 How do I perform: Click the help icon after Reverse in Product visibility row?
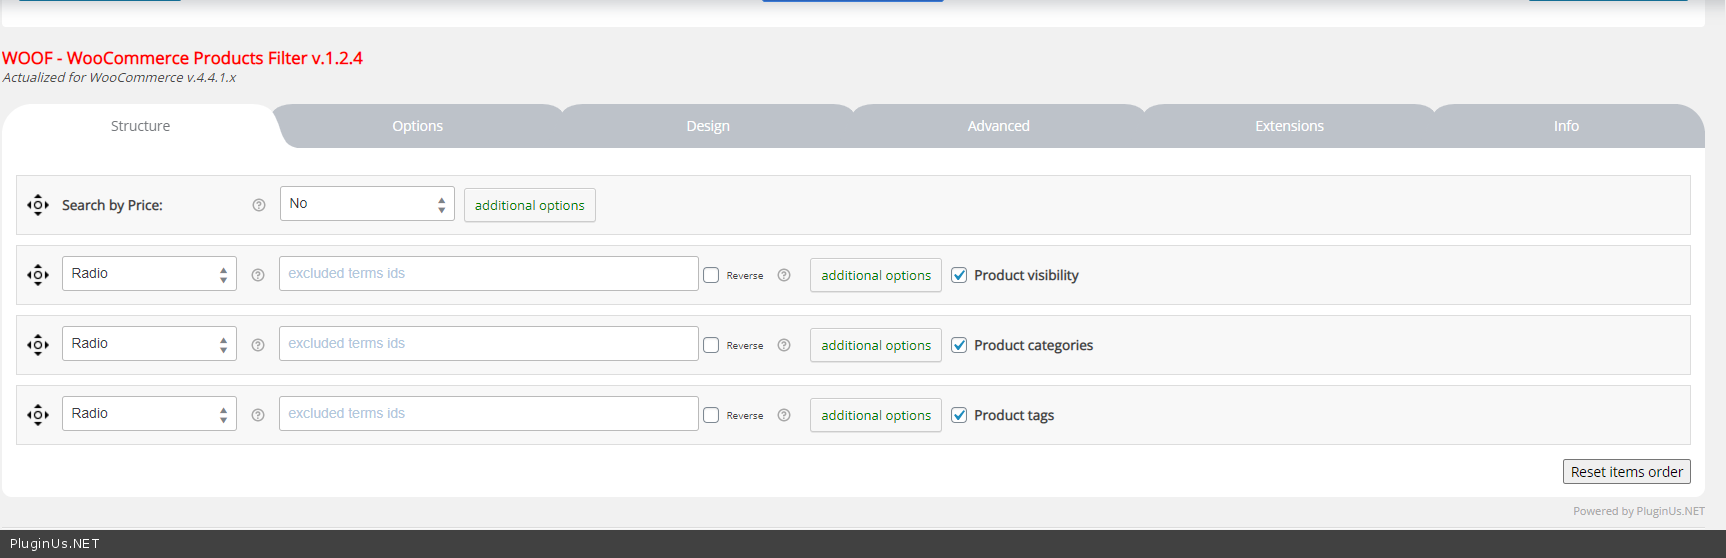pyautogui.click(x=784, y=275)
